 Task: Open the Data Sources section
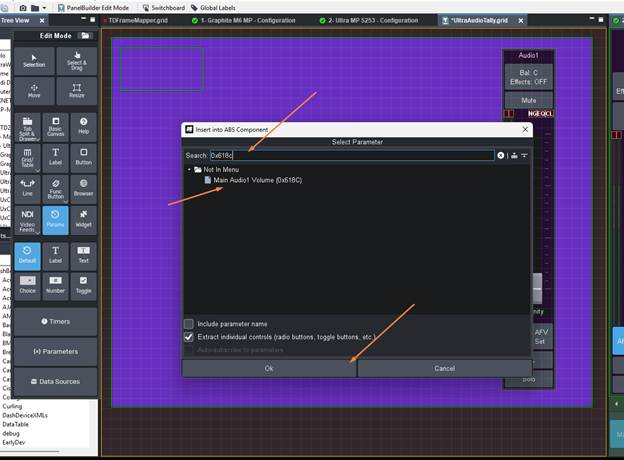tap(56, 382)
